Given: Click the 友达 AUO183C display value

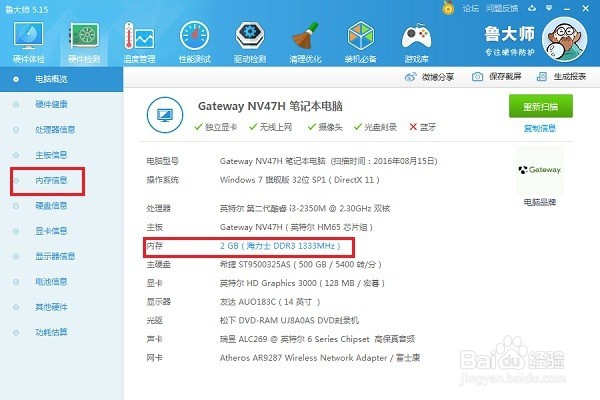Looking at the screenshot, I should pyautogui.click(x=270, y=302).
